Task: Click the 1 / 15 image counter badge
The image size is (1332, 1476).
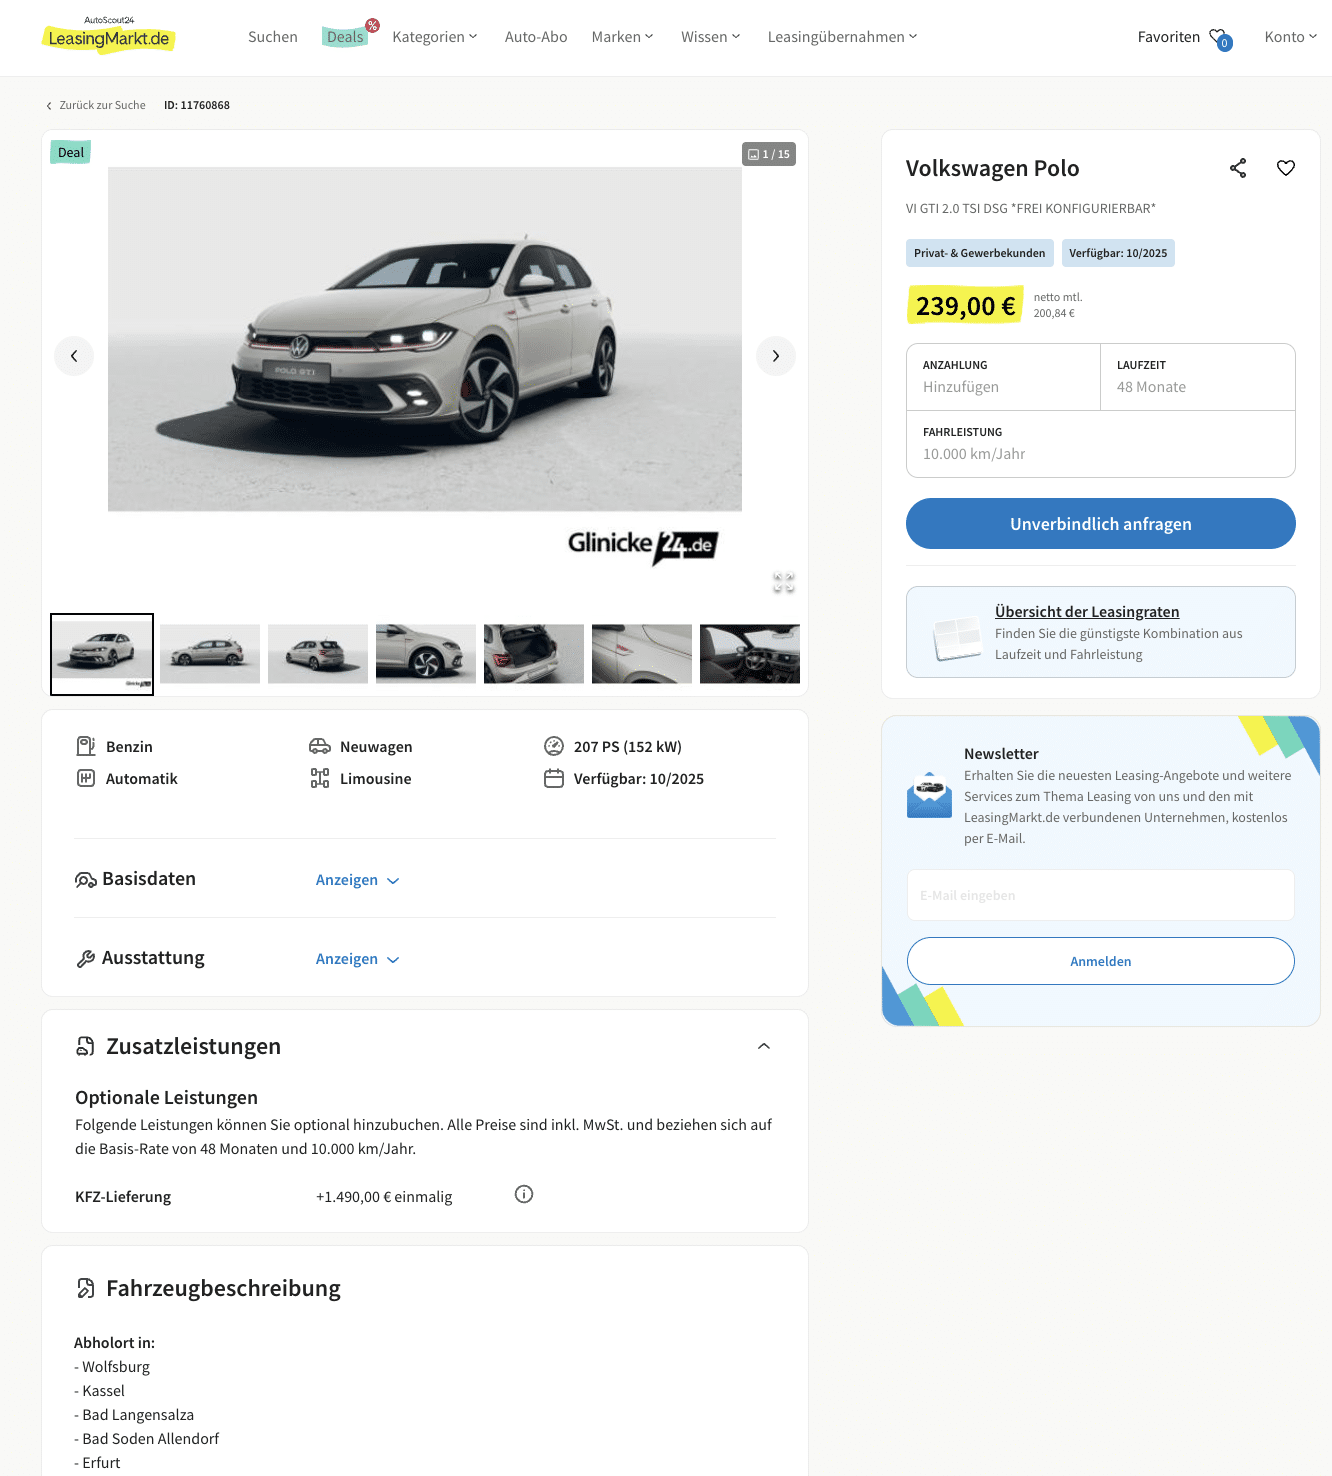Action: point(769,154)
